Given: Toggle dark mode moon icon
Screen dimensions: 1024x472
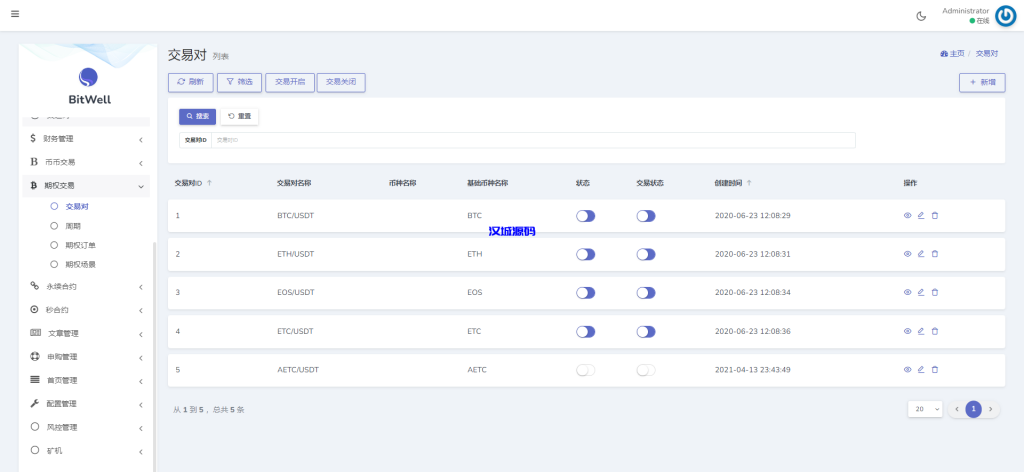Looking at the screenshot, I should pyautogui.click(x=921, y=15).
